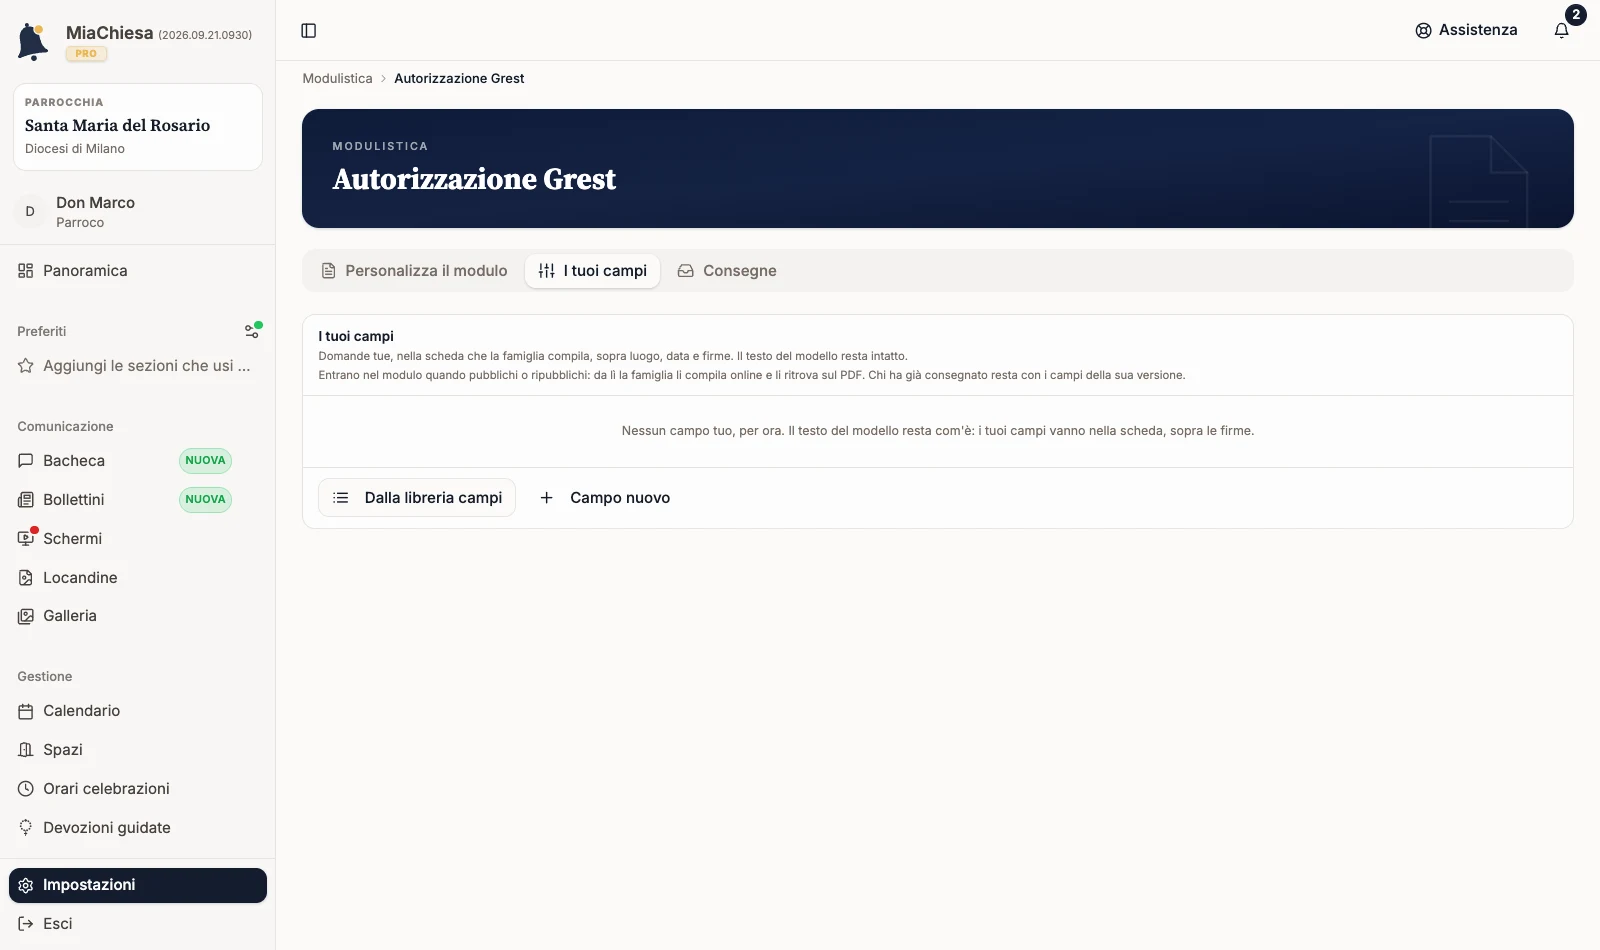Open Locandine section
Screen dimensions: 1600x950
click(x=138, y=578)
